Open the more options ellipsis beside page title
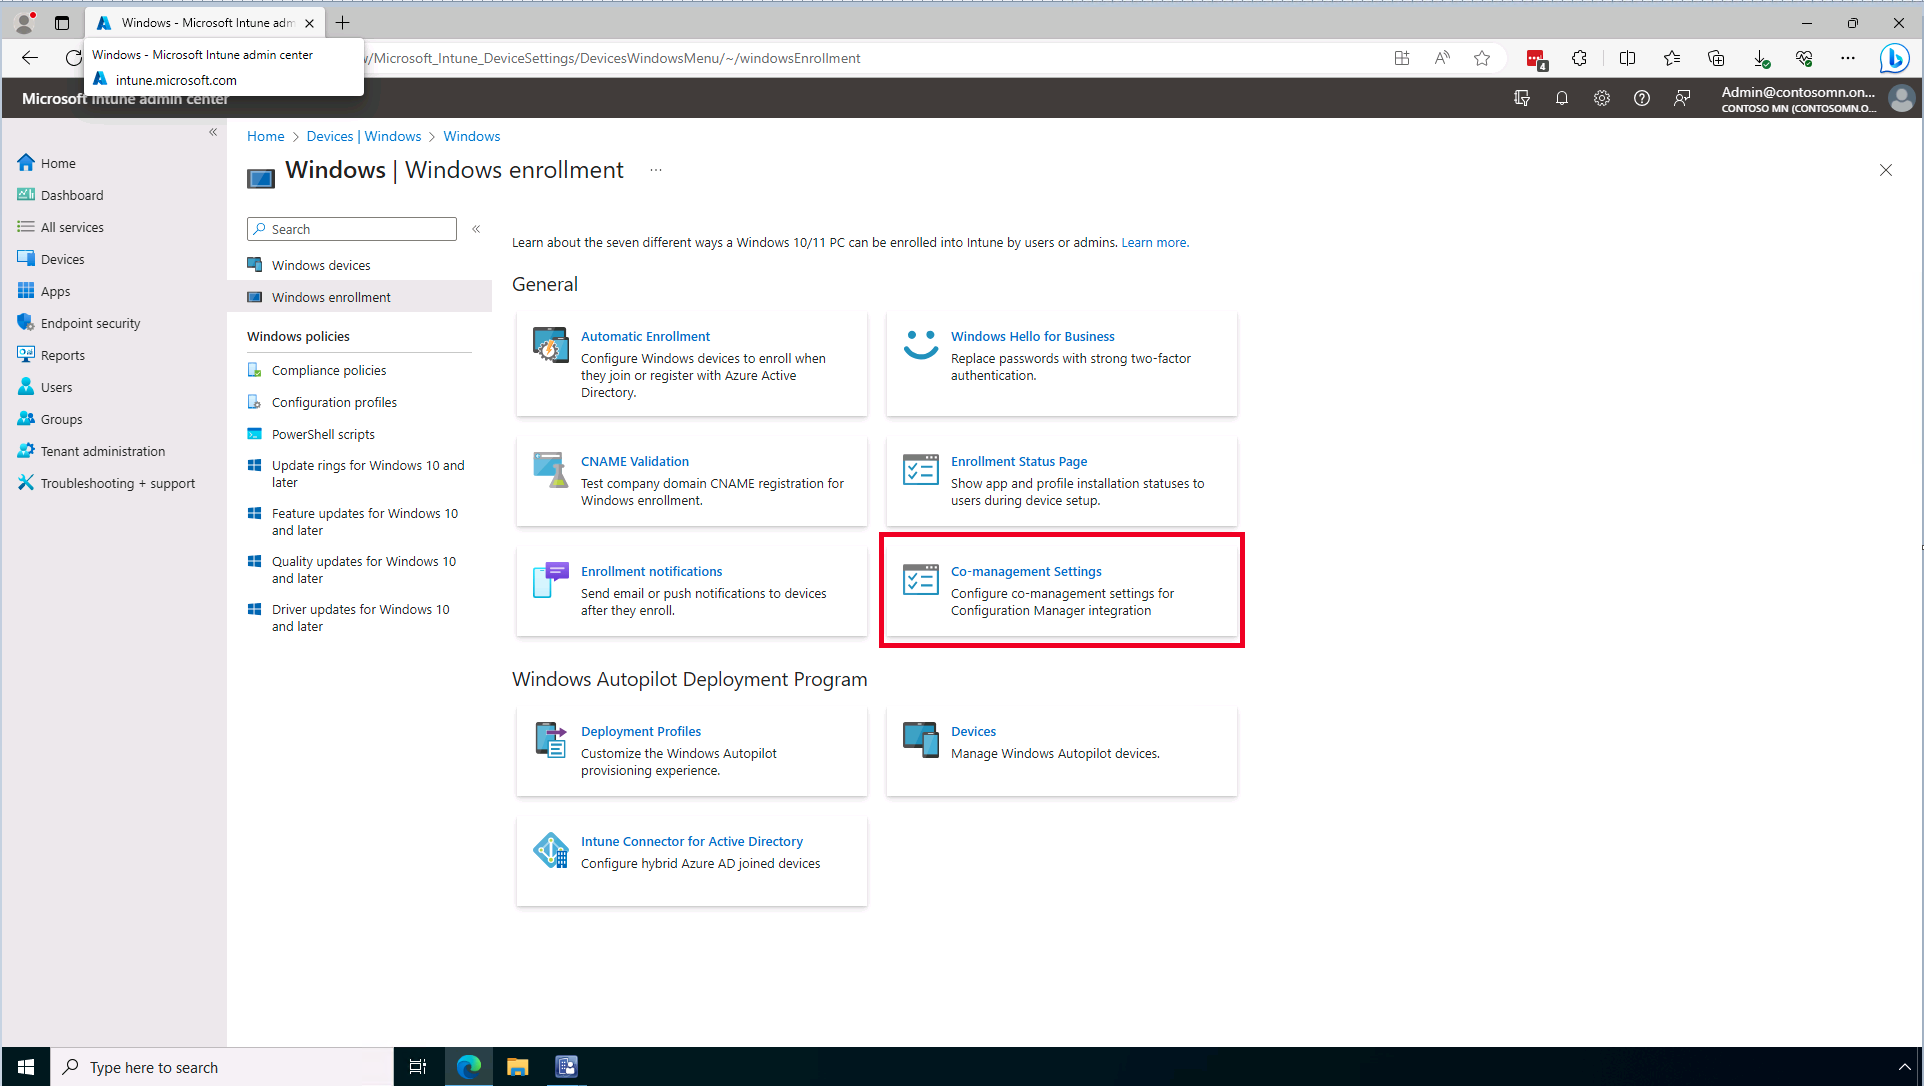The height and width of the screenshot is (1086, 1924). click(x=656, y=170)
